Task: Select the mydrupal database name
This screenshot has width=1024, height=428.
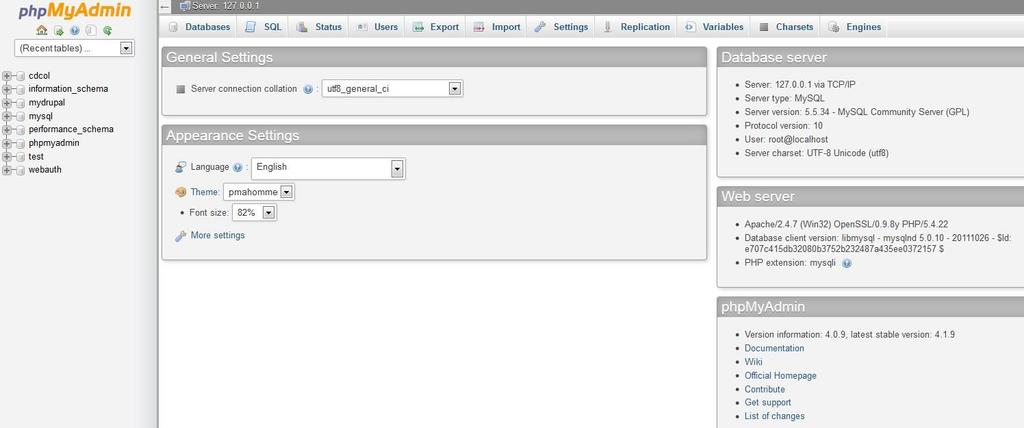Action: pyautogui.click(x=46, y=103)
